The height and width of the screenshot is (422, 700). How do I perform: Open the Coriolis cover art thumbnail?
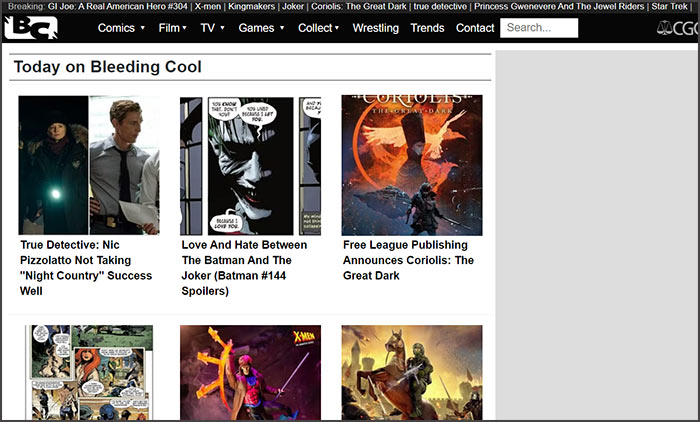[412, 165]
